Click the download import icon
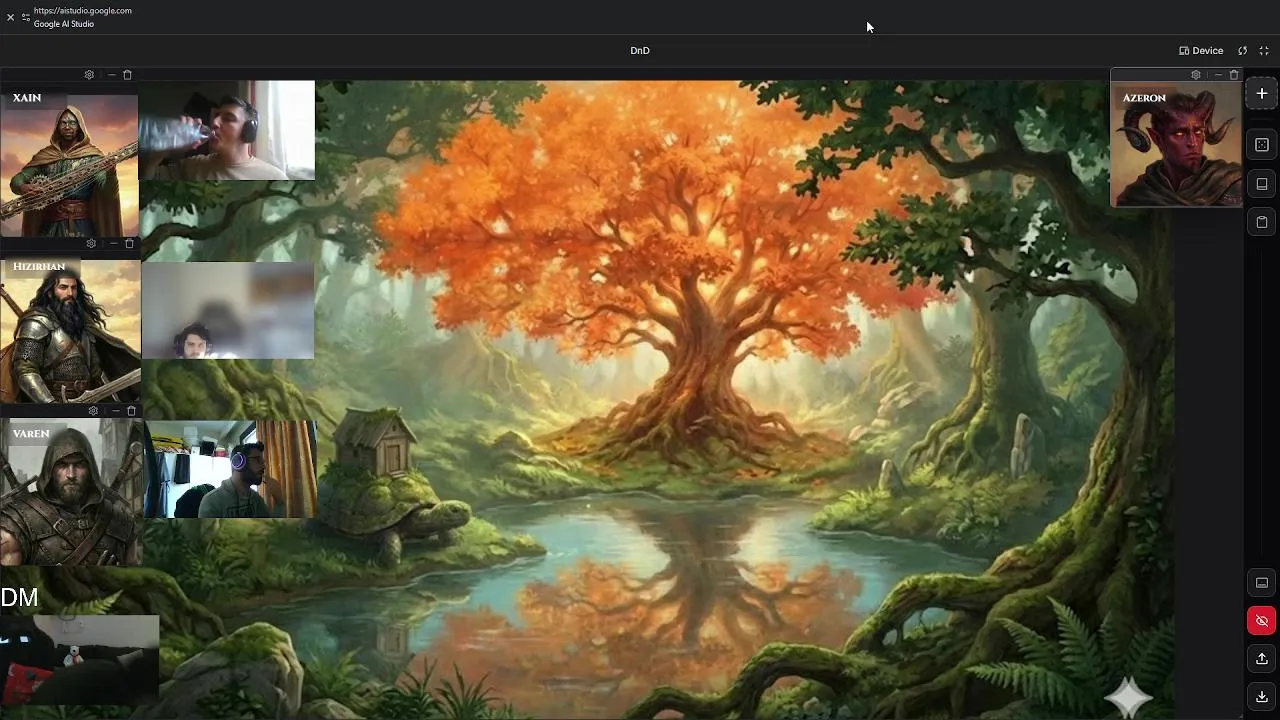The height and width of the screenshot is (720, 1280). (x=1262, y=697)
